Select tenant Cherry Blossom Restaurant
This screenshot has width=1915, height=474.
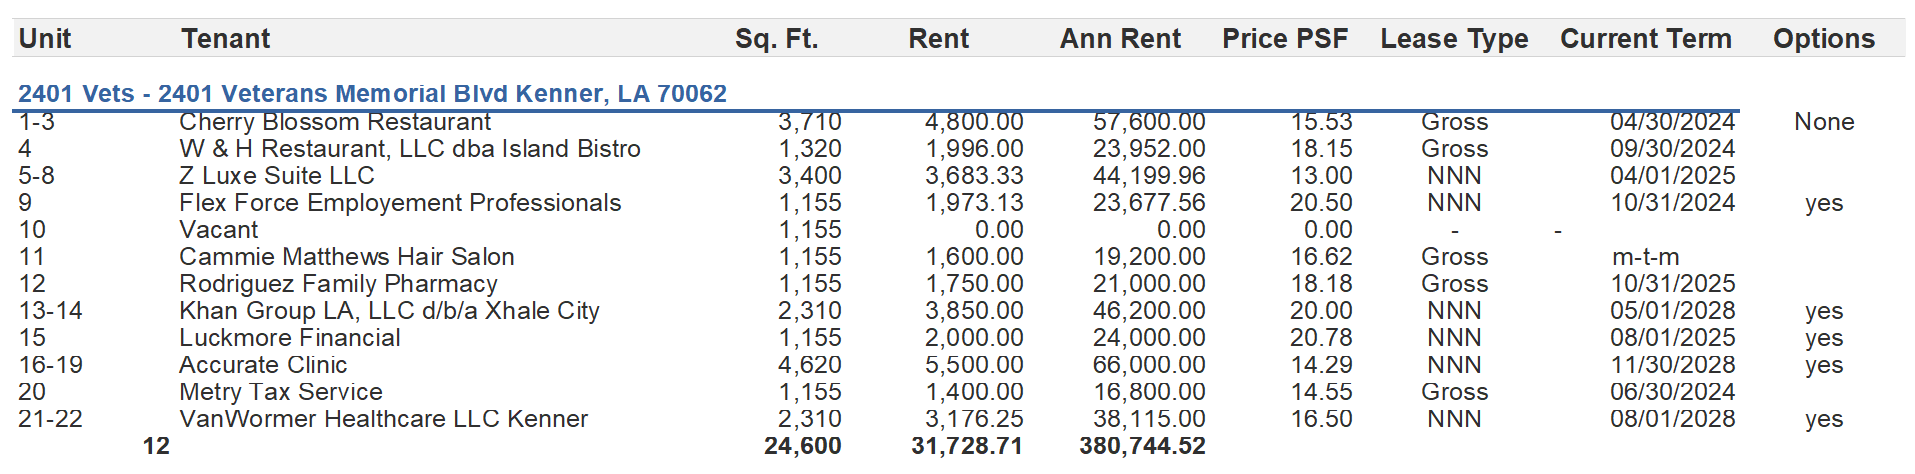tap(335, 122)
